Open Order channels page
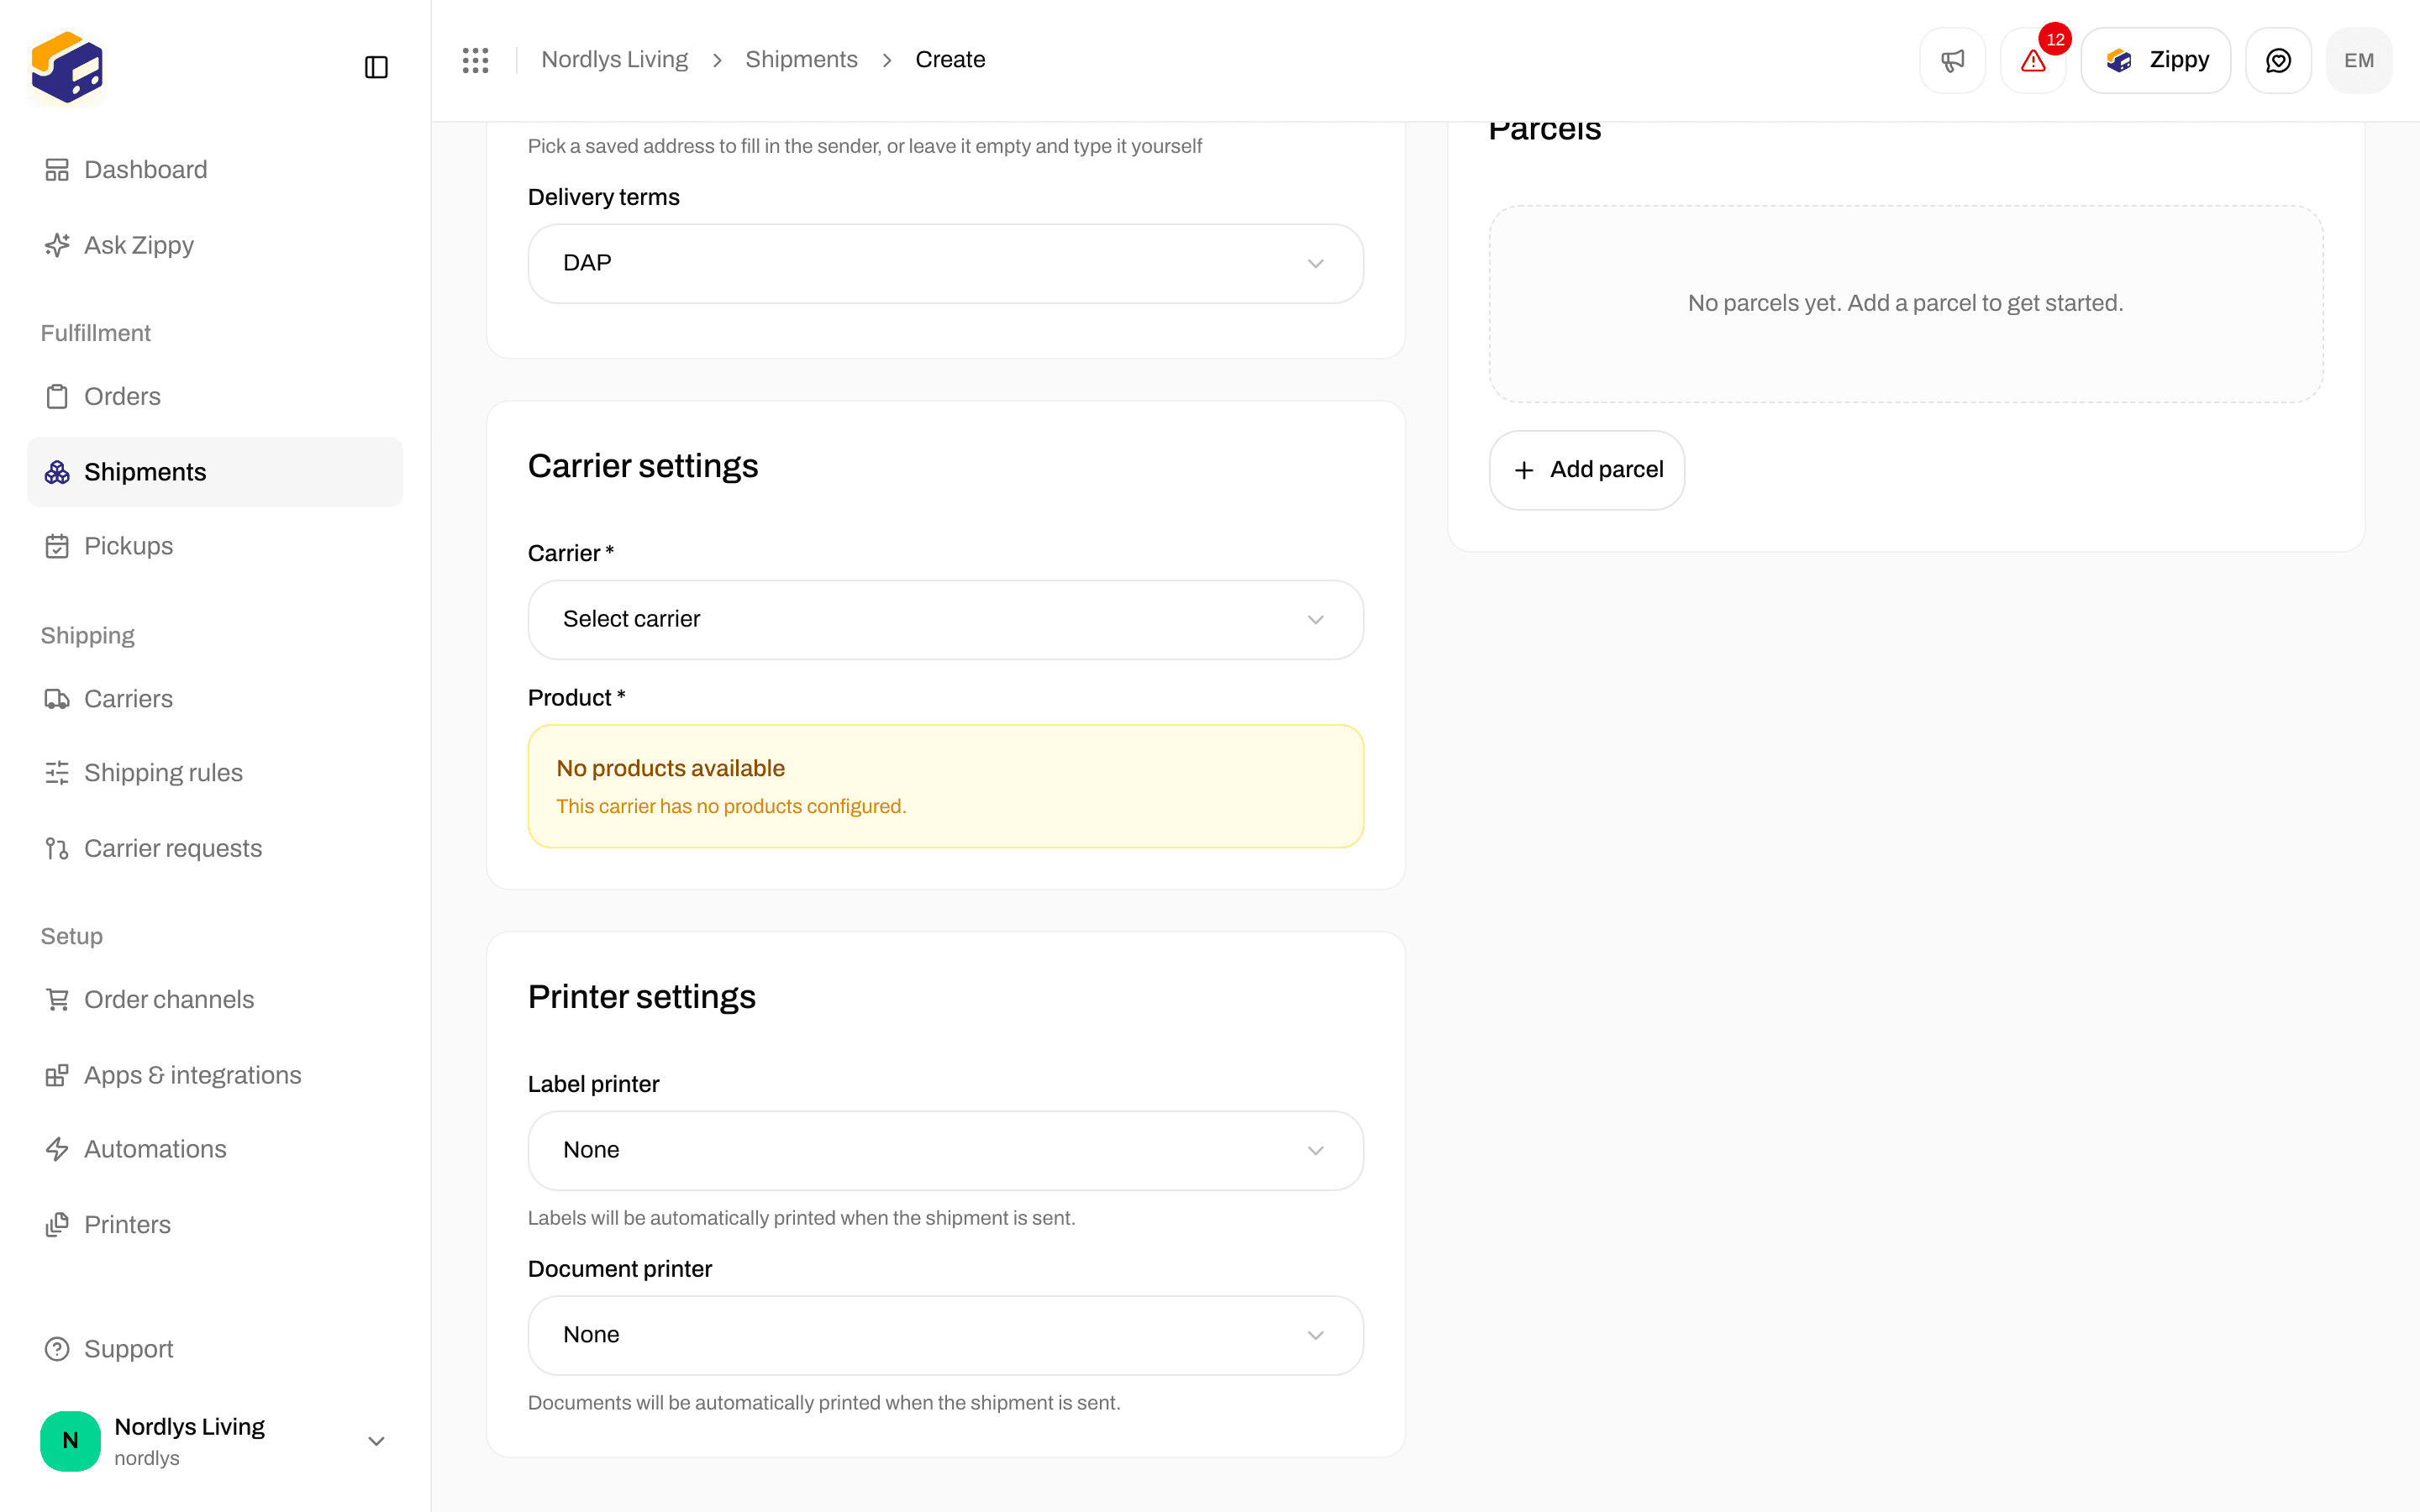This screenshot has height=1512, width=2420. pos(215,999)
